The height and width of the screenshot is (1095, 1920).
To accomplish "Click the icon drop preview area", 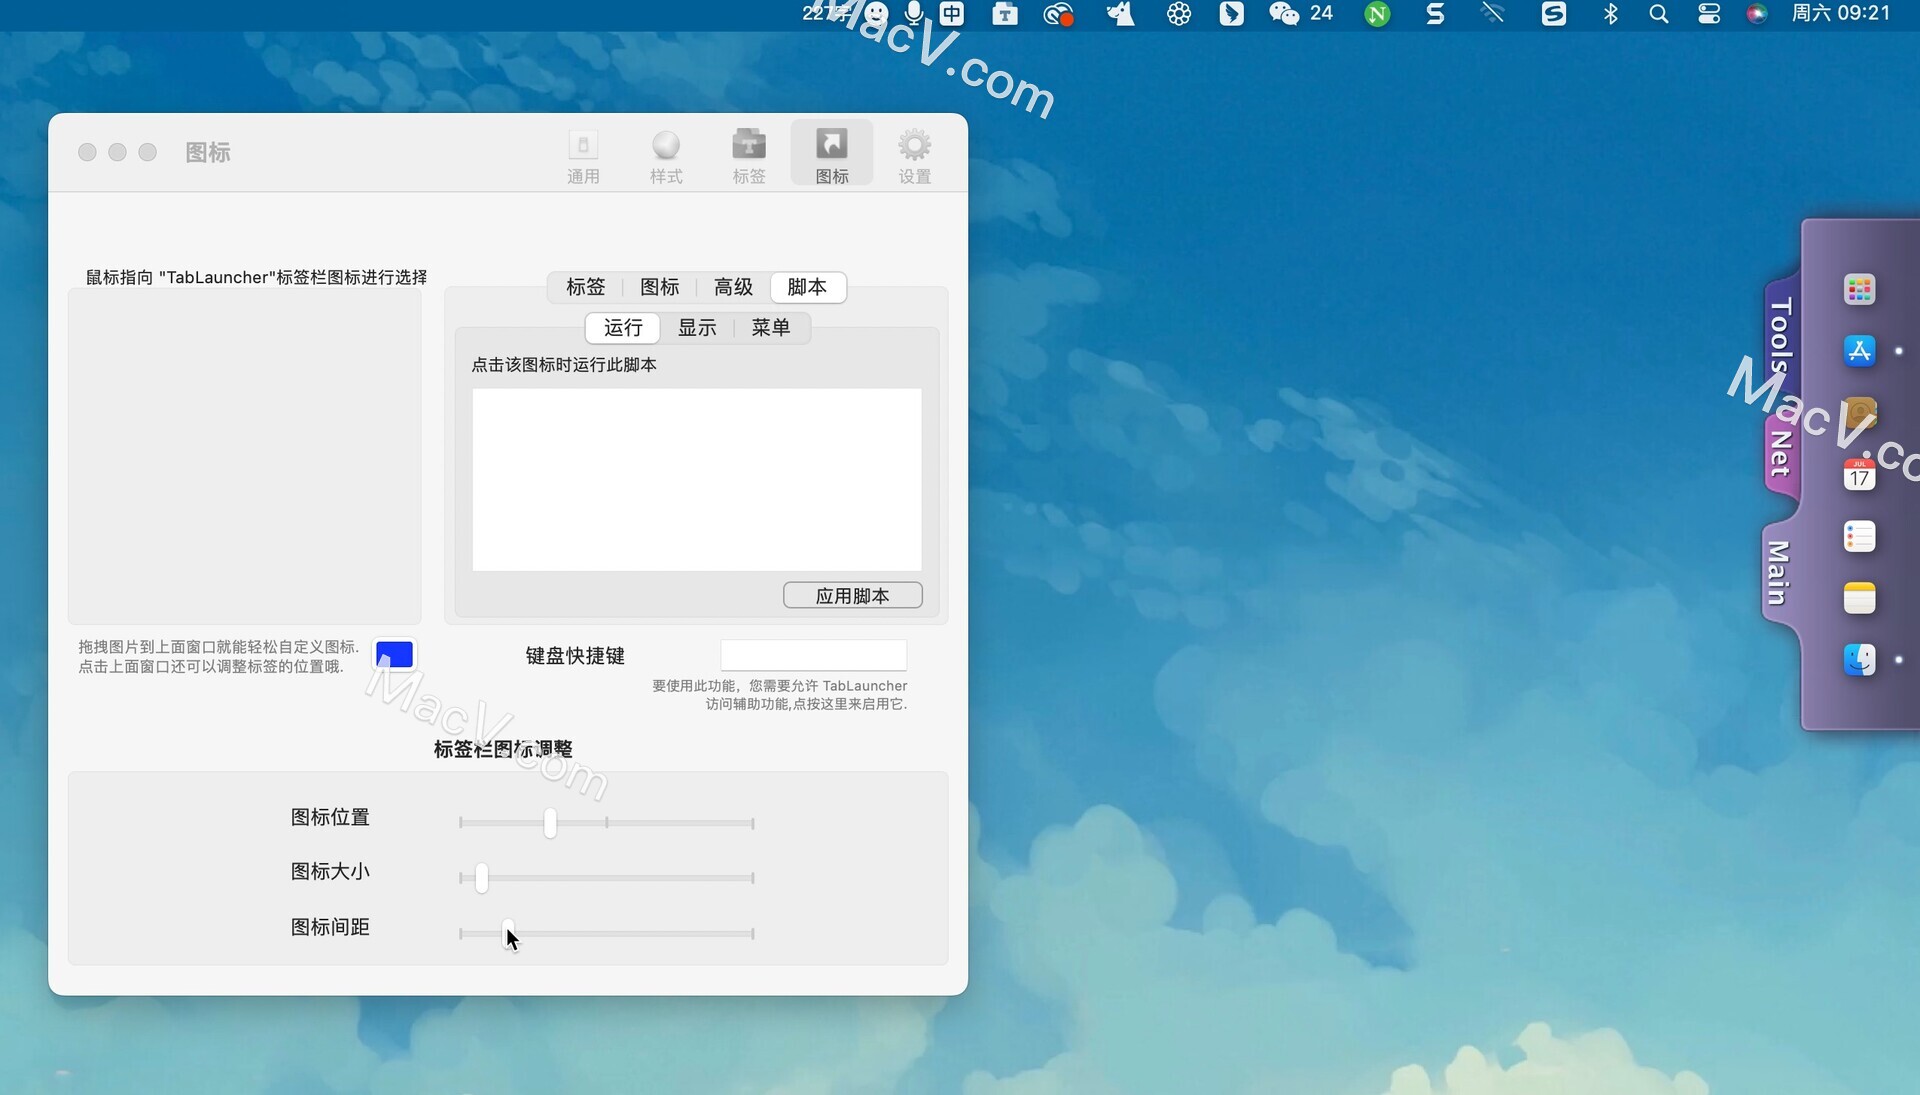I will coord(244,456).
